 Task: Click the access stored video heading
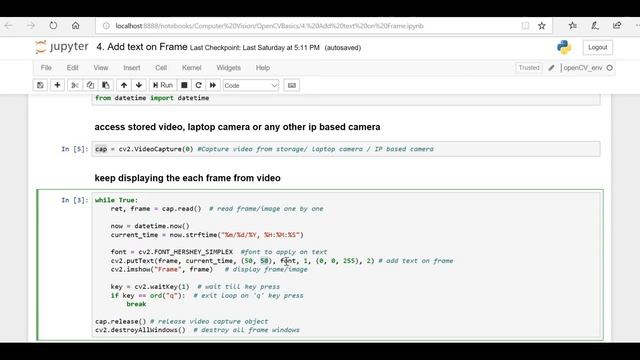point(238,127)
